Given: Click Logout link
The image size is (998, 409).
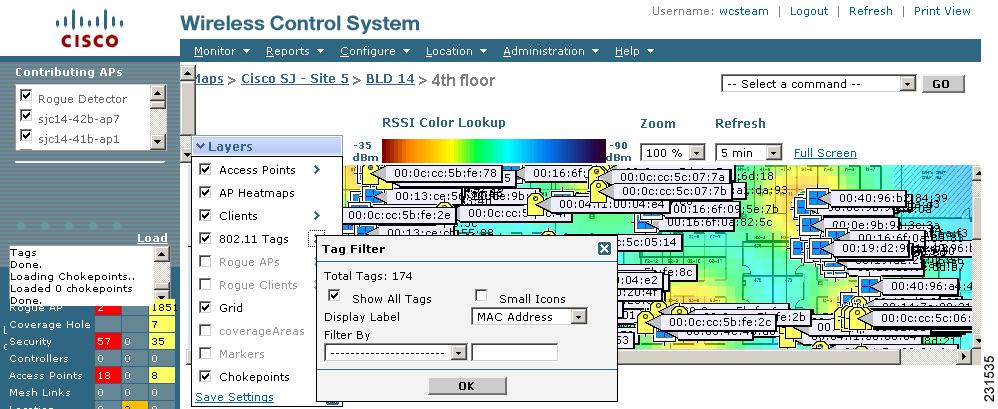Looking at the screenshot, I should 808,11.
